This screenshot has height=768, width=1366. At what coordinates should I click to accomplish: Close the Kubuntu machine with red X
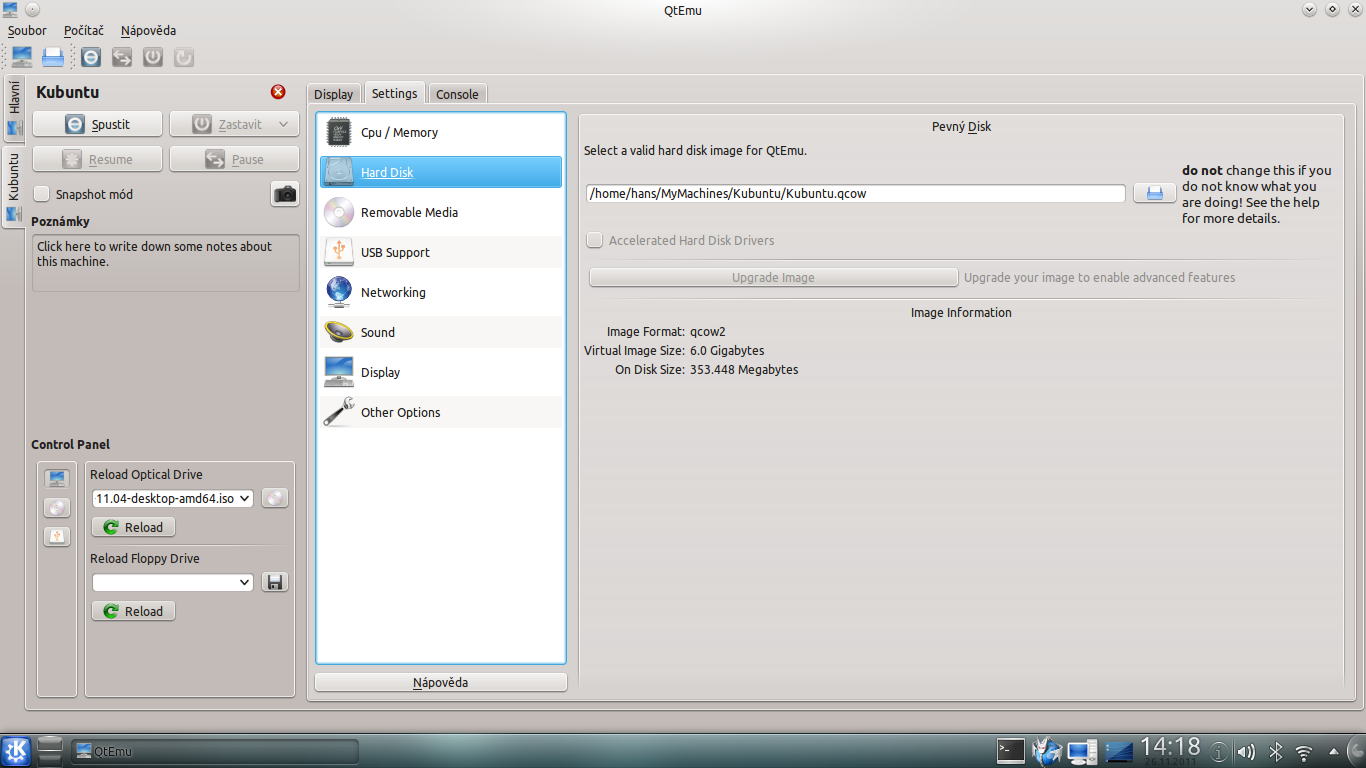coord(278,92)
